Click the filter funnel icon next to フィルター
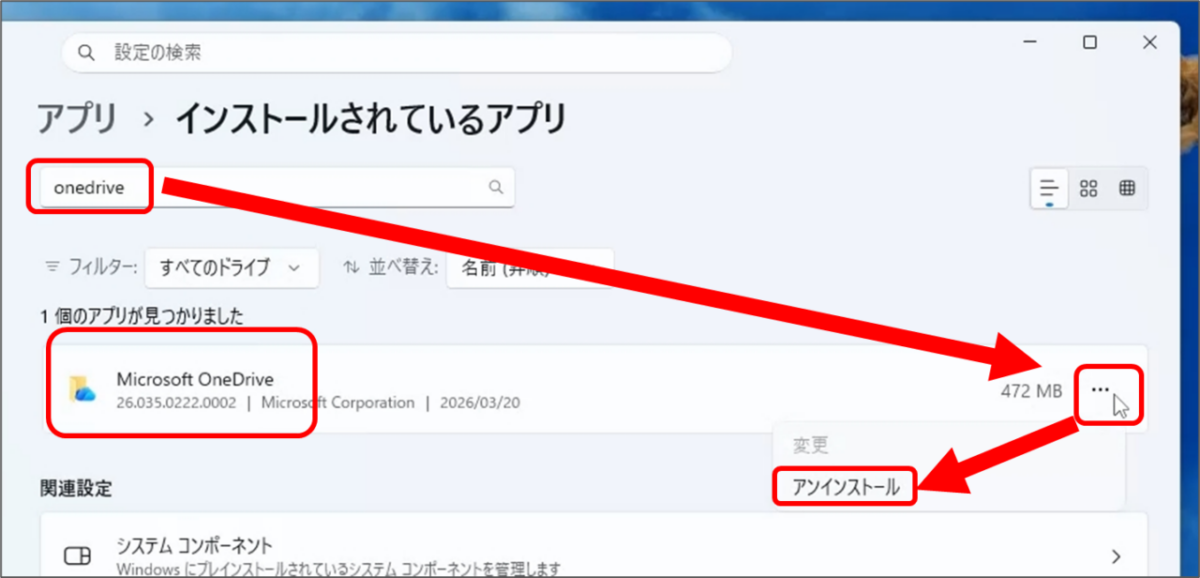Screen dimensions: 1200x578 point(51,267)
